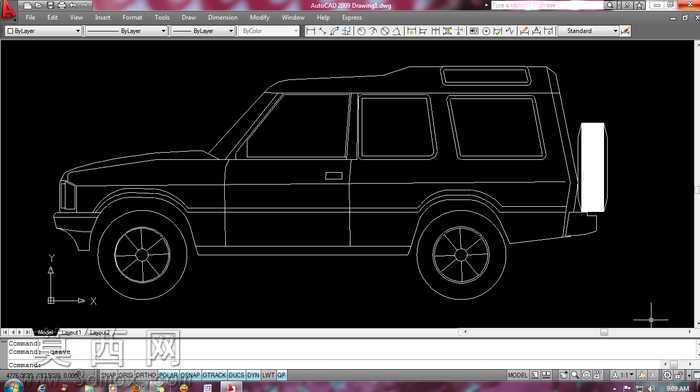Toggle ORTHO mode in status bar
This screenshot has height=392, width=700.
coord(146,375)
